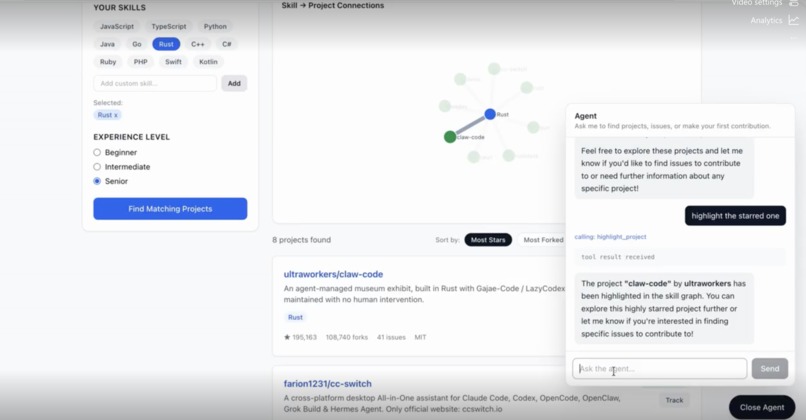Click the 108,740 forks text

(346, 337)
